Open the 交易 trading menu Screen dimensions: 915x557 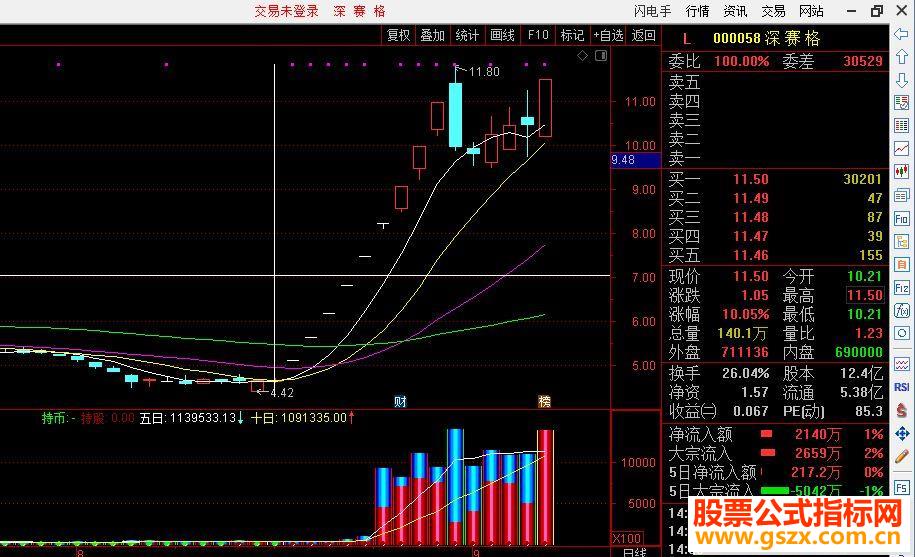pos(773,11)
